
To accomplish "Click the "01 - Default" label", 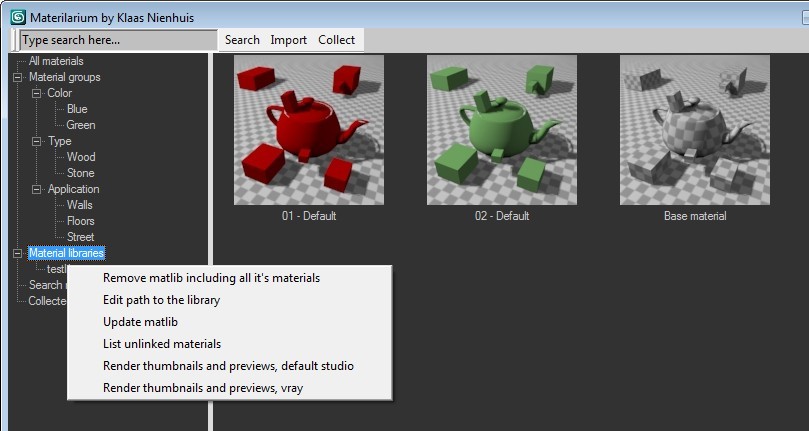I will point(309,216).
